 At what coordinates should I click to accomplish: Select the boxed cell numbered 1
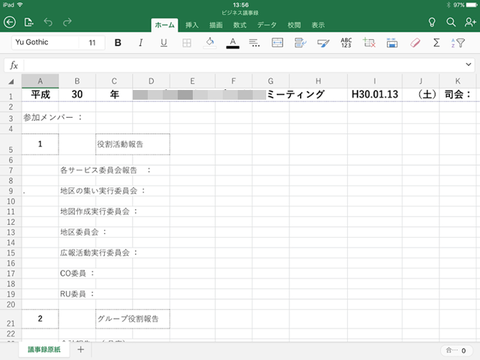coord(40,144)
